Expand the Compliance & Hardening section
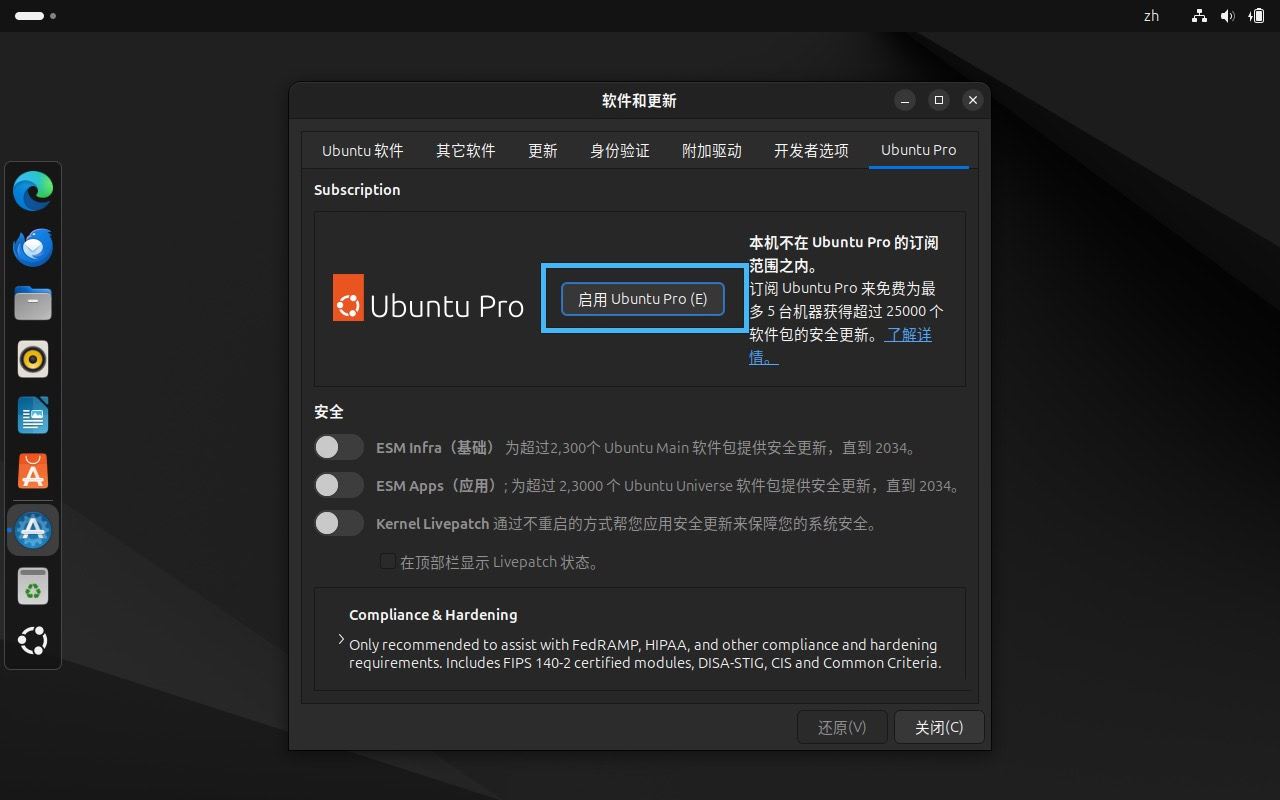The width and height of the screenshot is (1280, 800). click(x=340, y=639)
